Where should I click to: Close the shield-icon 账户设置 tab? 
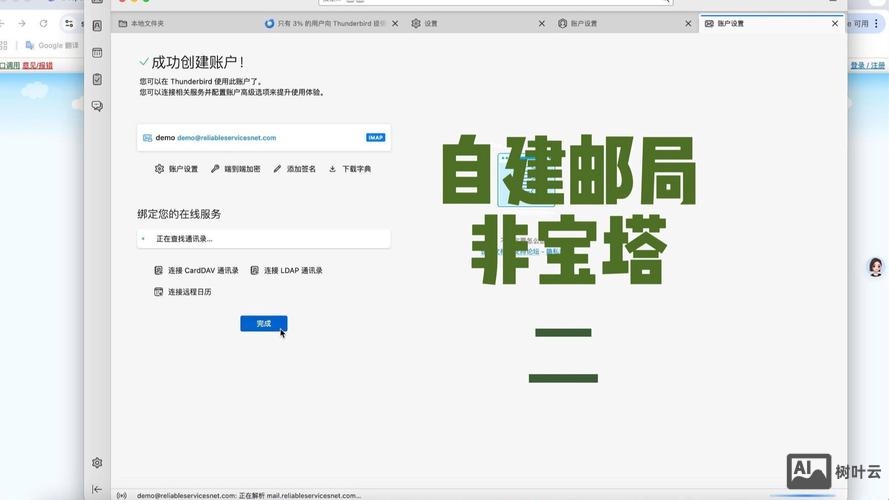tap(688, 23)
